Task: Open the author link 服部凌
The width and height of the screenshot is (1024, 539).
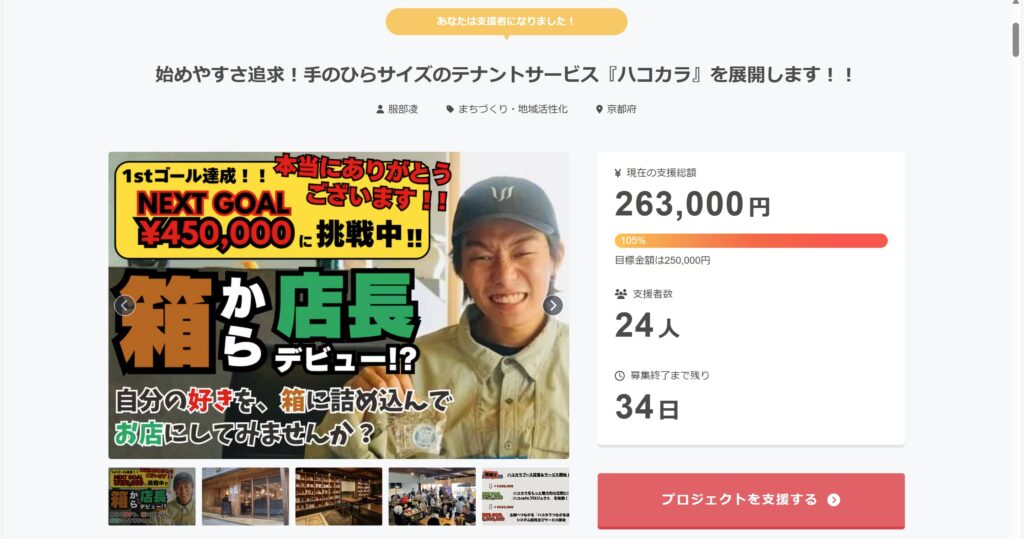Action: [403, 110]
